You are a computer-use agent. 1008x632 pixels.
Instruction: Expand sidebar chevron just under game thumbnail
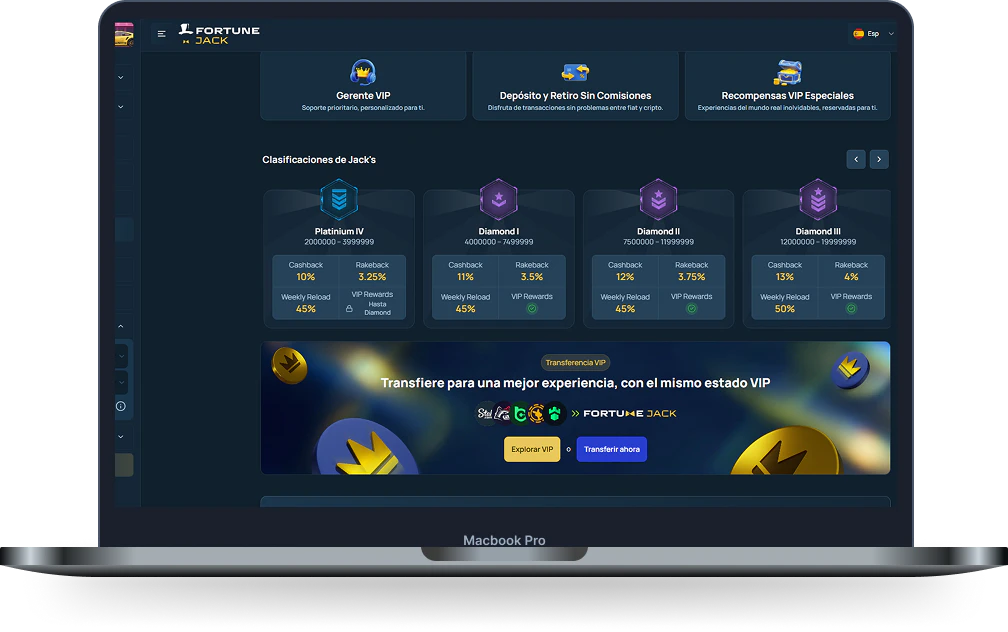click(121, 77)
